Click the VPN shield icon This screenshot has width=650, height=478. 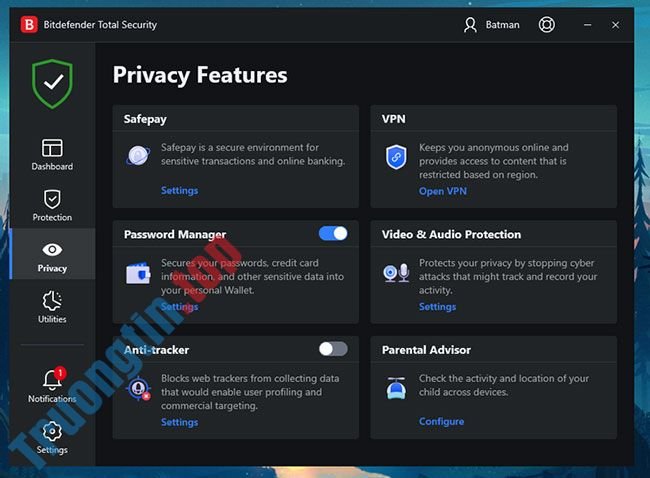click(x=396, y=157)
